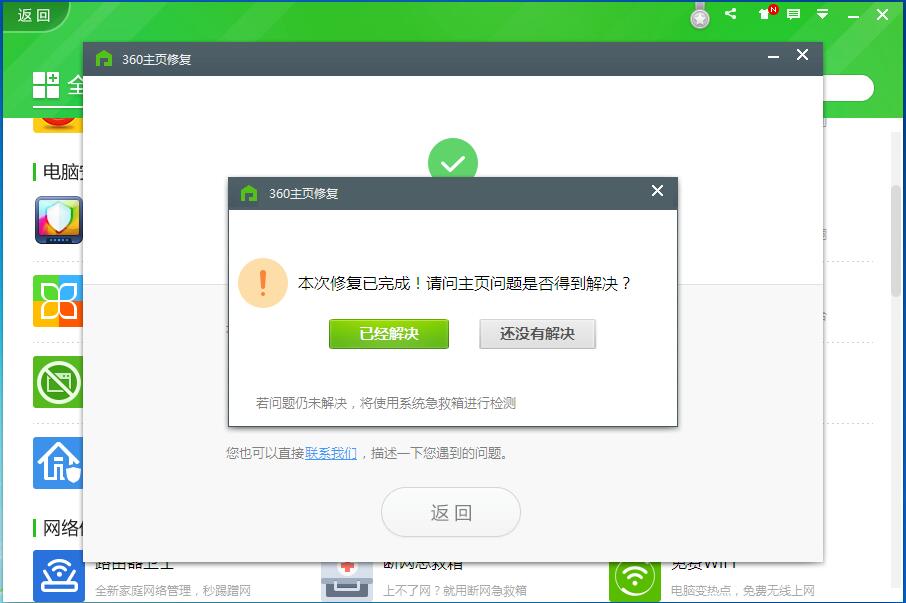Click the 返回 button at dialog bottom
Image resolution: width=906 pixels, height=603 pixels.
(x=450, y=511)
